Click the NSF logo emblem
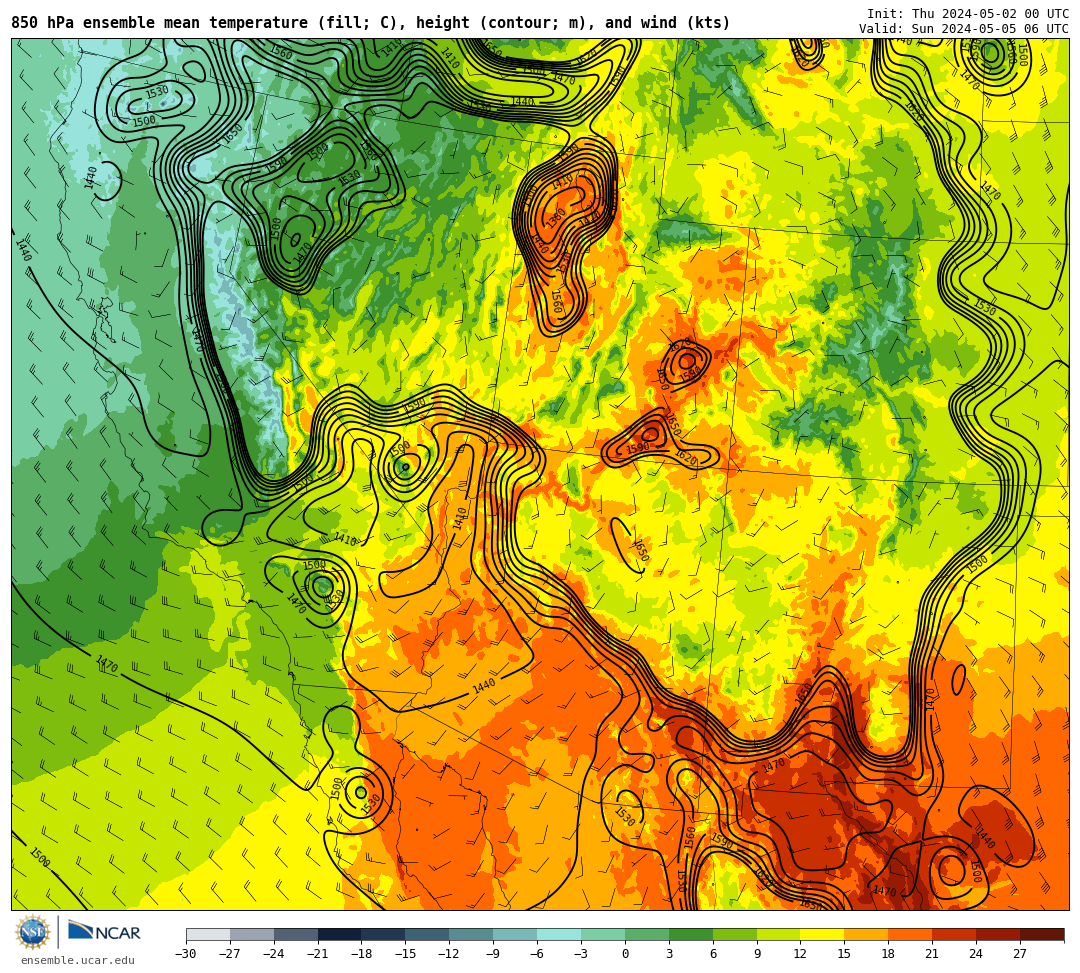 [33, 933]
